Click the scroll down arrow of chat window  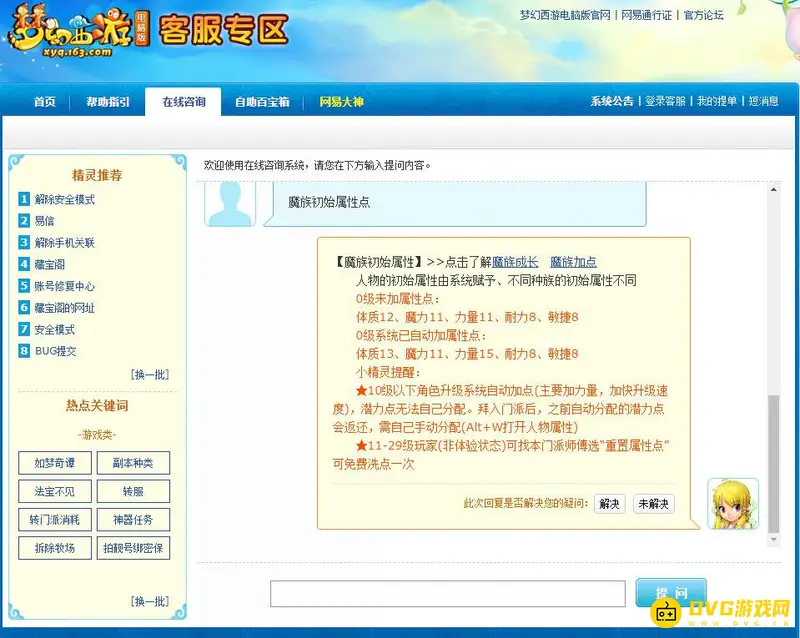click(x=773, y=539)
